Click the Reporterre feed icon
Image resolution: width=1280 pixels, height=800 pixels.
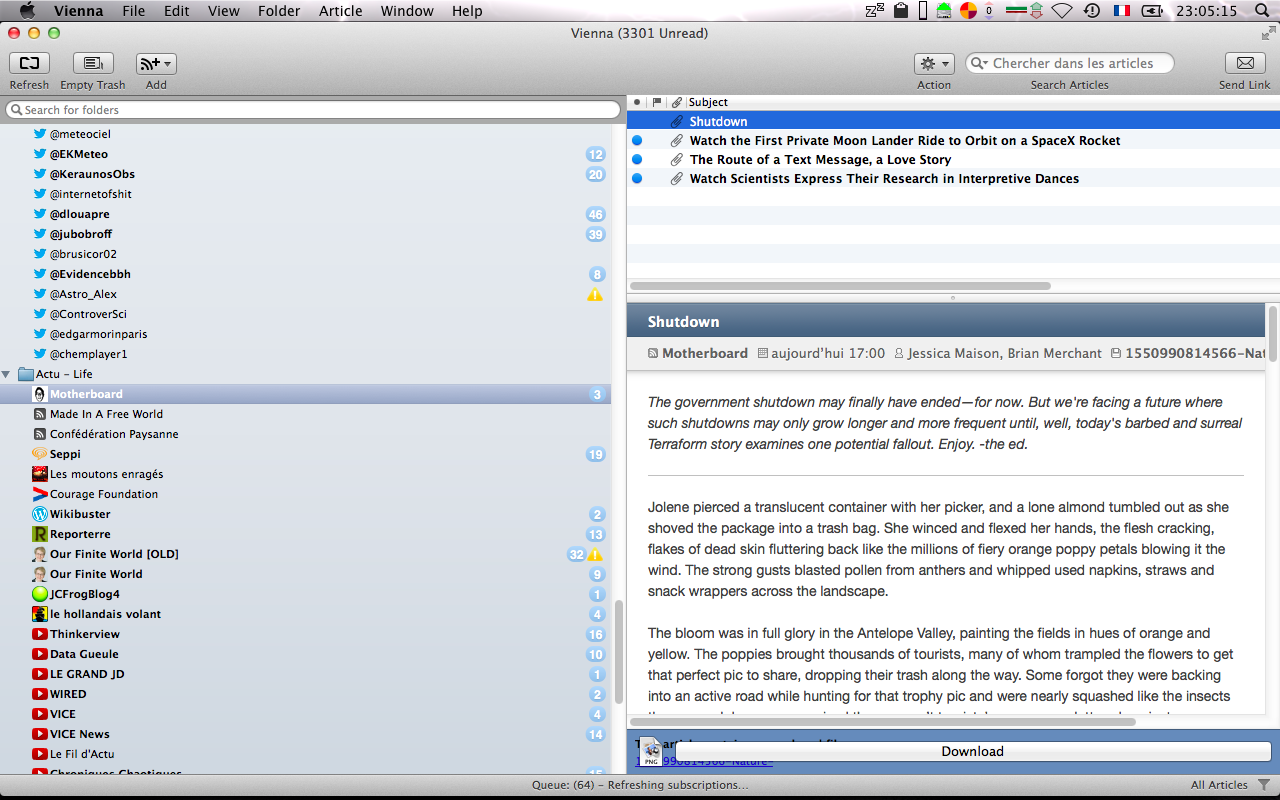(x=40, y=534)
